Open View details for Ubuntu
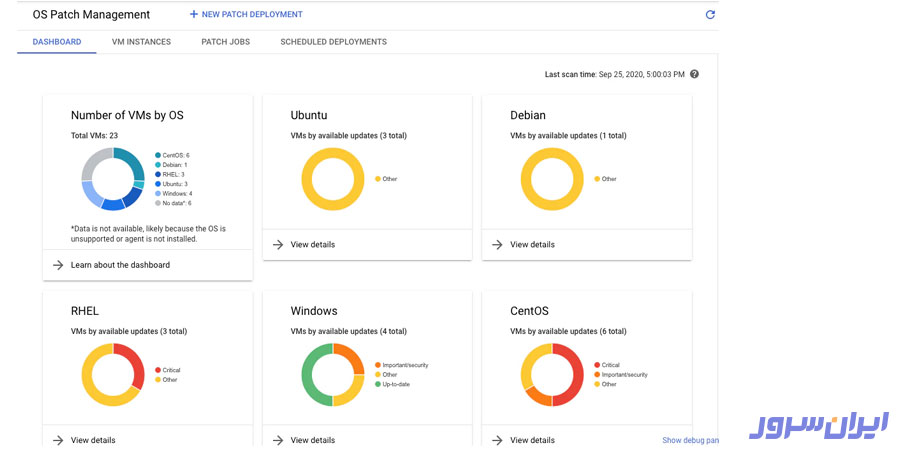This screenshot has width=900, height=450. (312, 245)
